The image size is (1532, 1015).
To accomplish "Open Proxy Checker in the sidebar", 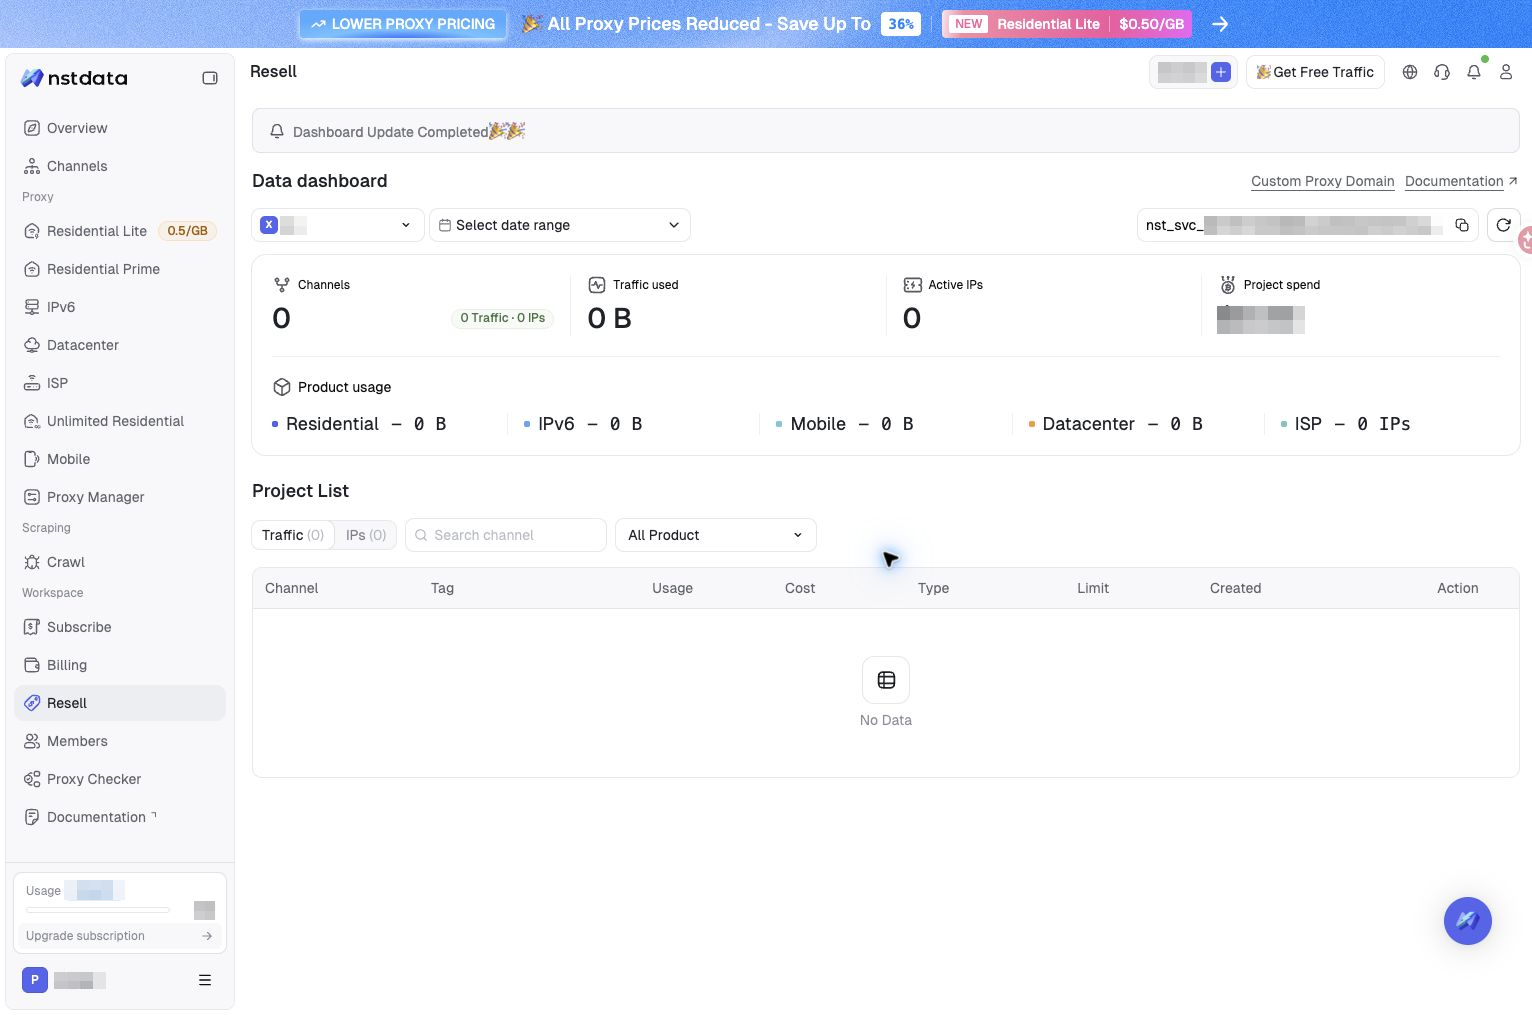I will click(x=120, y=779).
